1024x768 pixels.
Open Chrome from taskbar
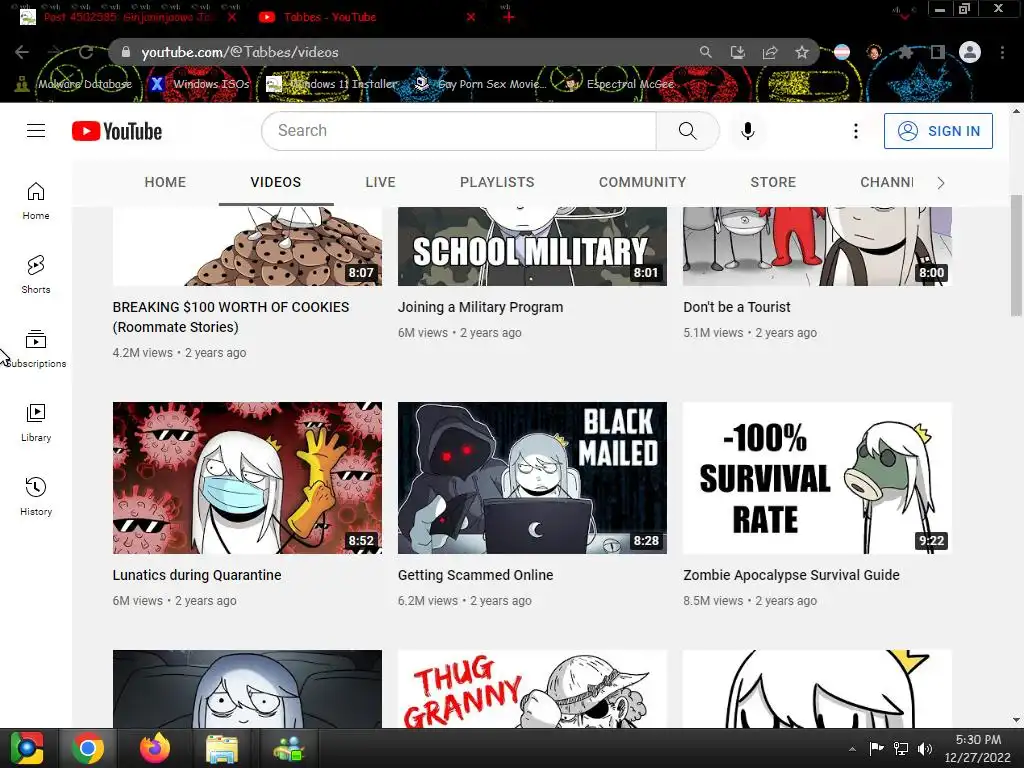pyautogui.click(x=88, y=748)
